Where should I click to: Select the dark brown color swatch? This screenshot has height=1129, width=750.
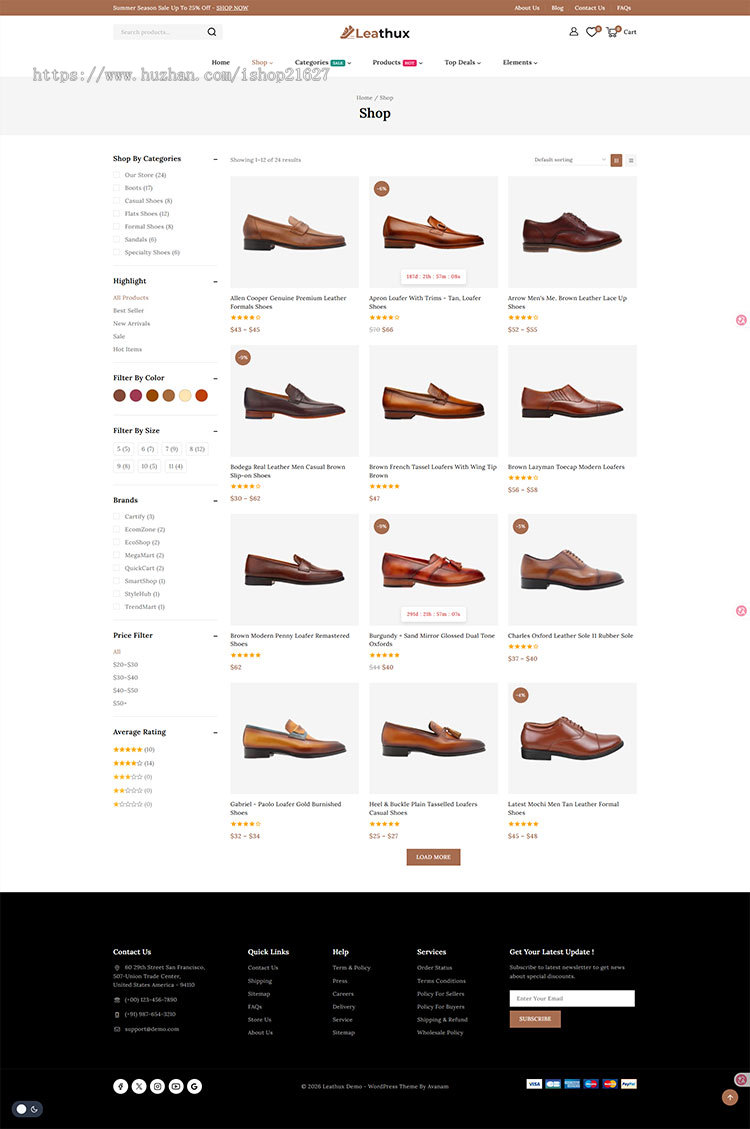(119, 395)
